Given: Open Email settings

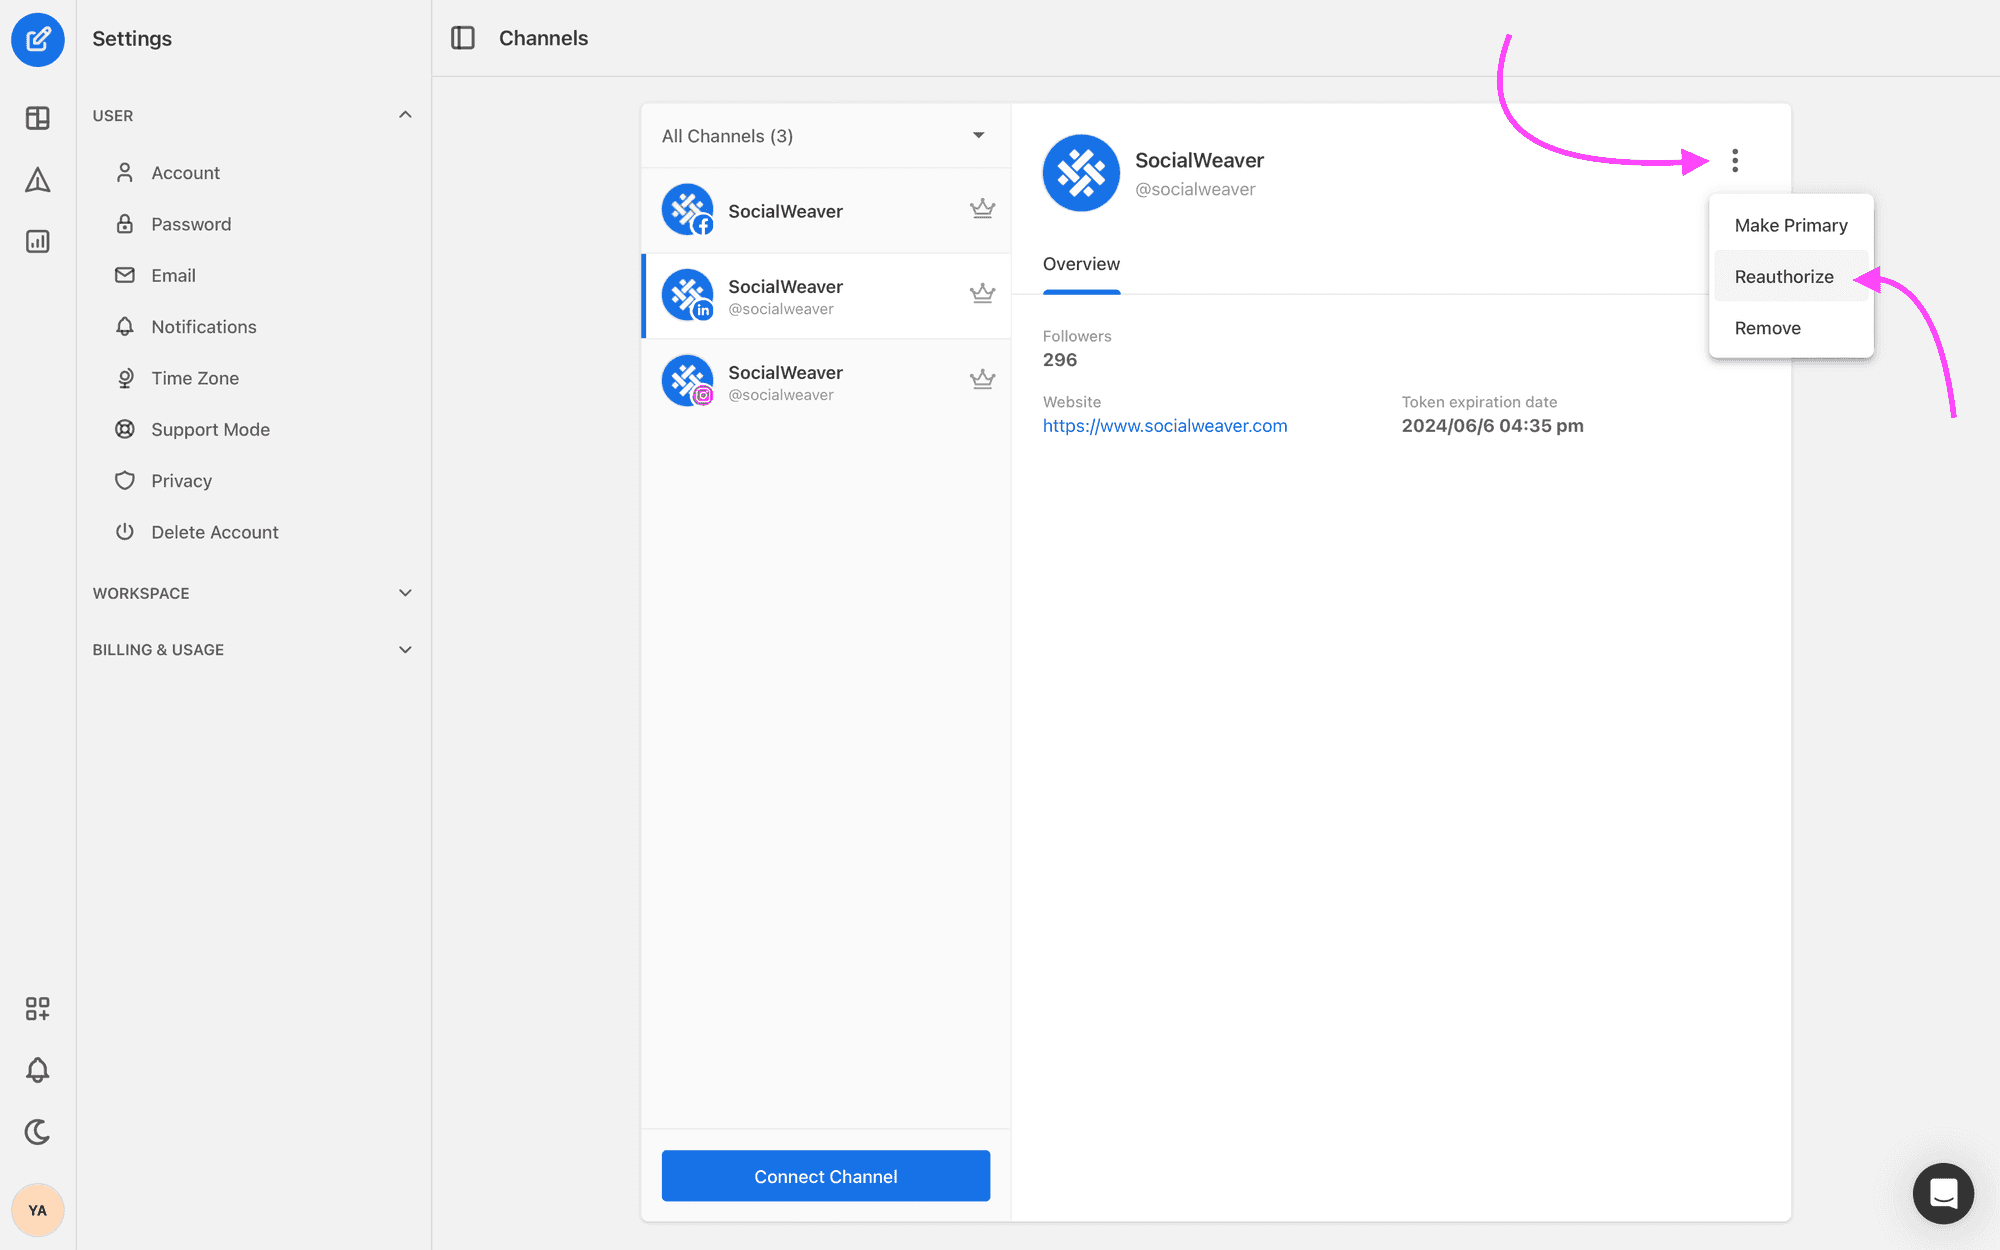Looking at the screenshot, I should [173, 275].
